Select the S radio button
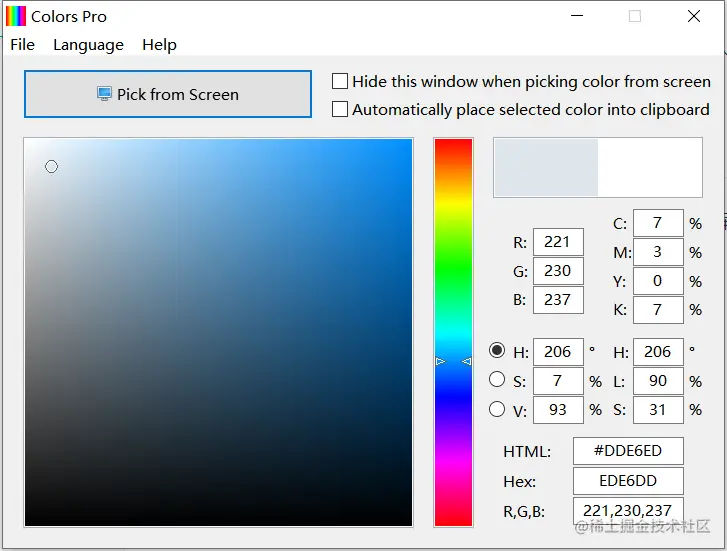 tap(497, 379)
